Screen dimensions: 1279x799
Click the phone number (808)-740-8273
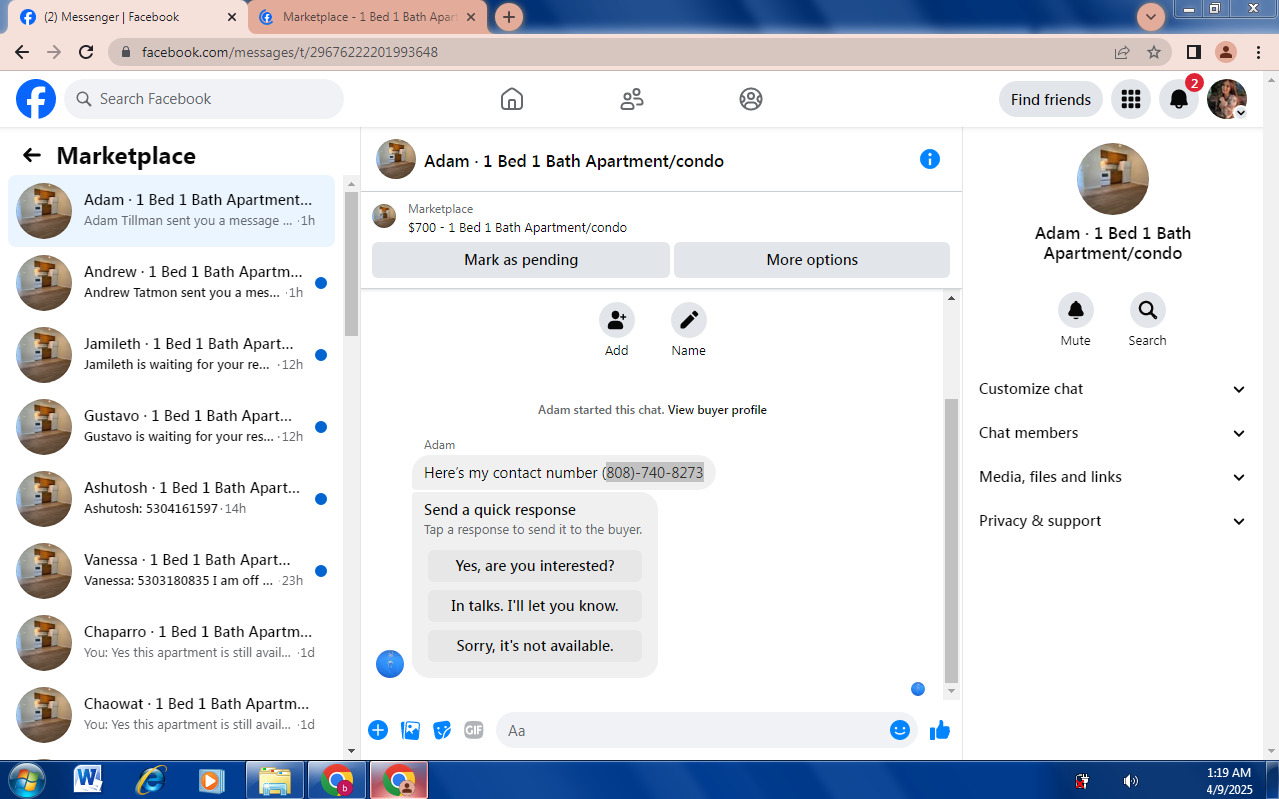(x=654, y=473)
